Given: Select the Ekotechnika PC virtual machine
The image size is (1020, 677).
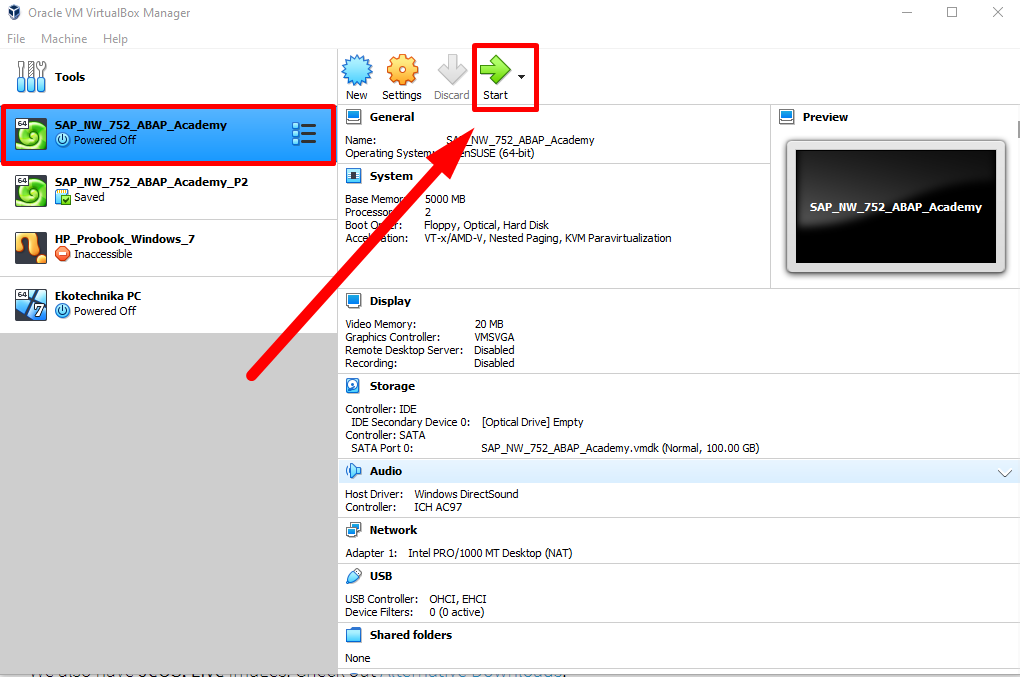Looking at the screenshot, I should [x=168, y=304].
